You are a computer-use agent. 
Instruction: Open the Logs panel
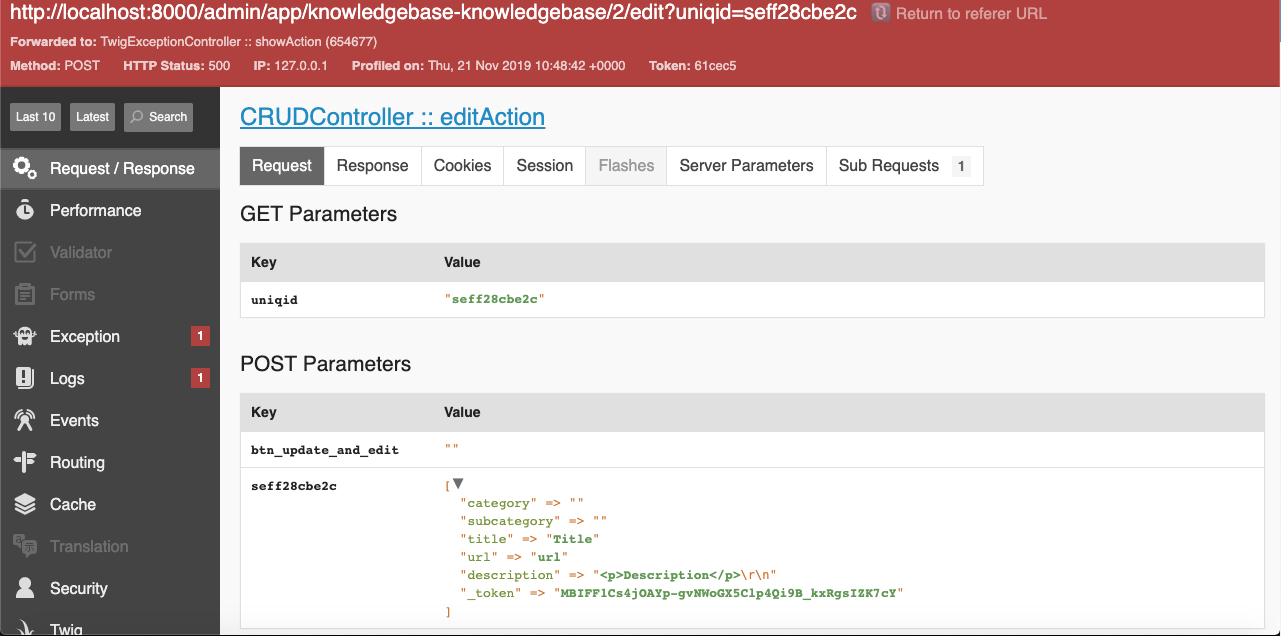point(110,378)
